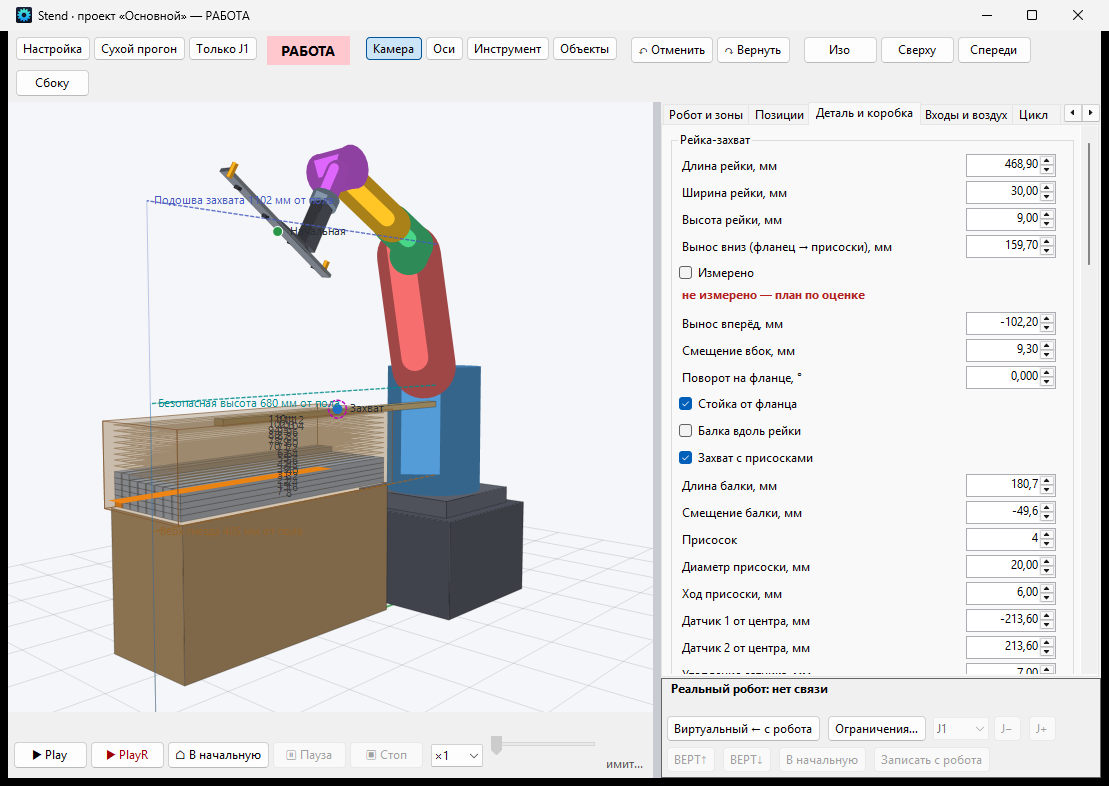Viewport: 1109px width, 786px height.
Task: Open the ×1 speed dropdown
Action: pos(457,756)
